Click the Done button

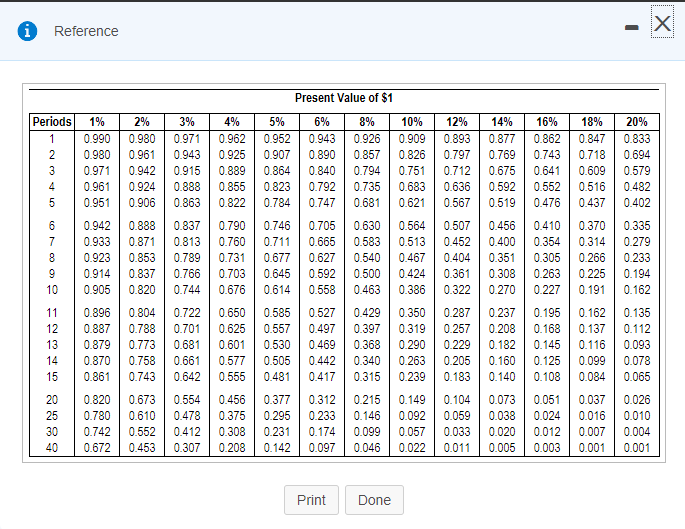click(x=374, y=500)
